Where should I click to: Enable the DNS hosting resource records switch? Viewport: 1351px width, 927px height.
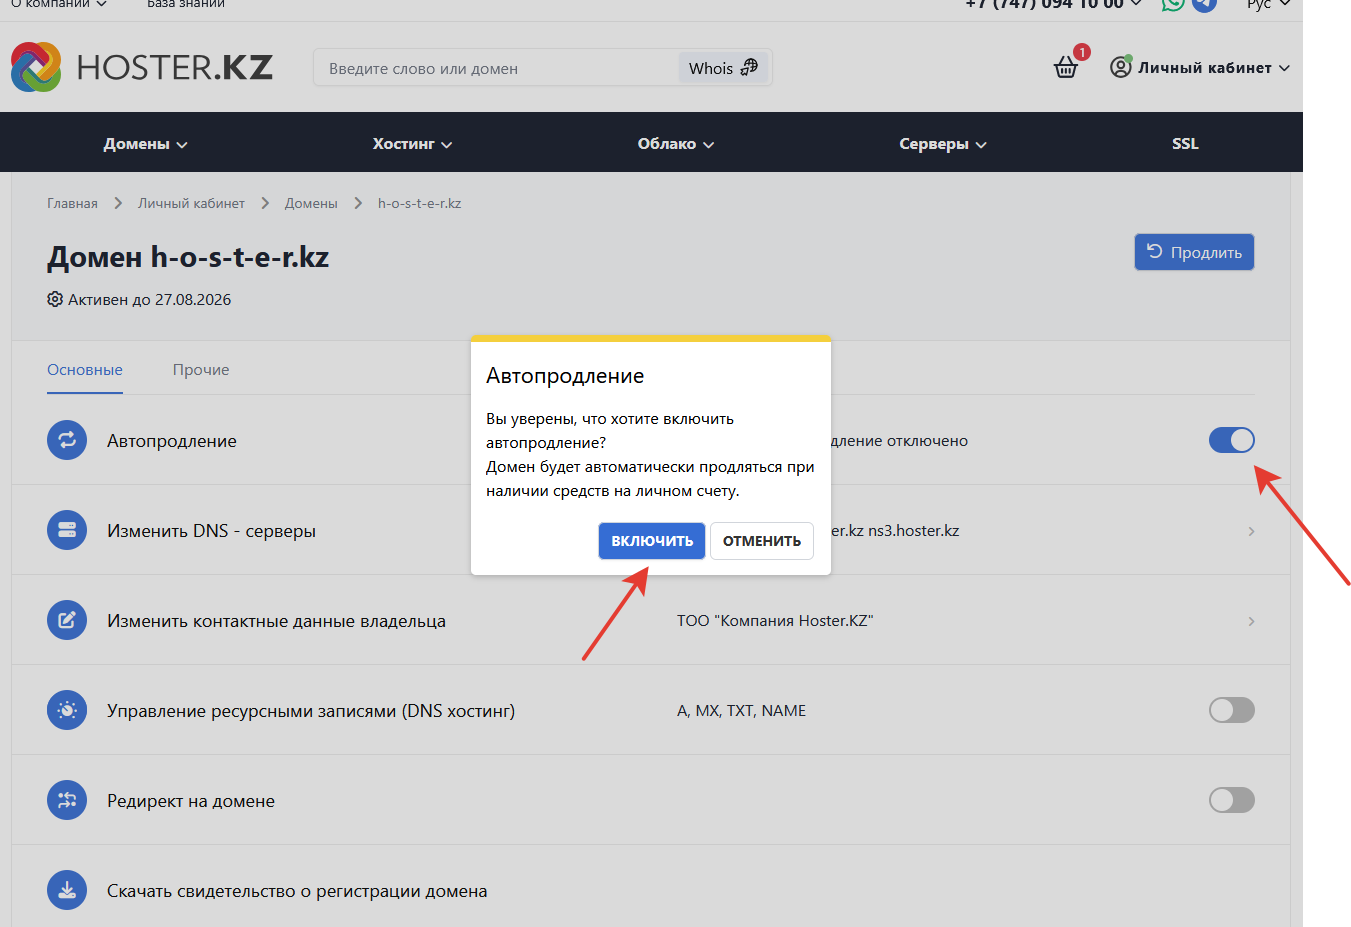click(x=1231, y=710)
